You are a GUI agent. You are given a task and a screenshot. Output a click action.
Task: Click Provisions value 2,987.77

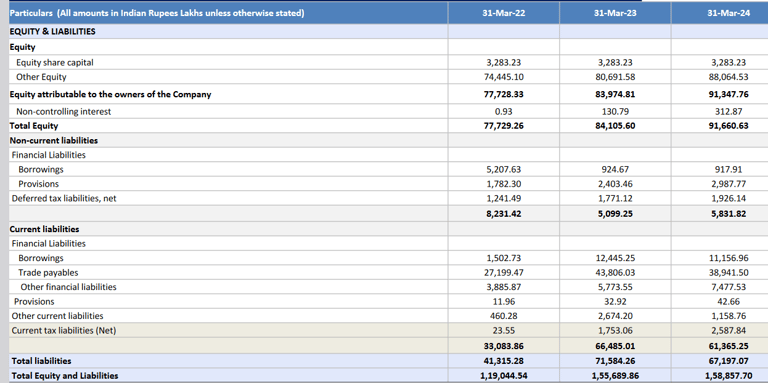[x=728, y=184]
